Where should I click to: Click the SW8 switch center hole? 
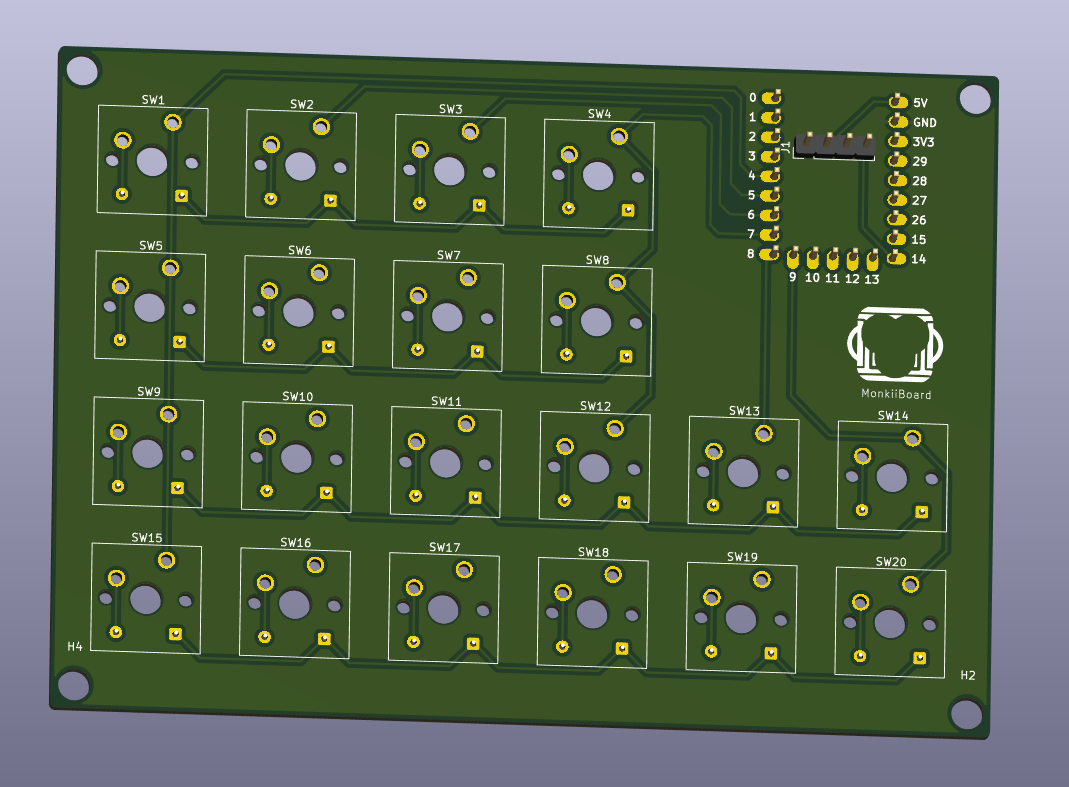pyautogui.click(x=596, y=322)
